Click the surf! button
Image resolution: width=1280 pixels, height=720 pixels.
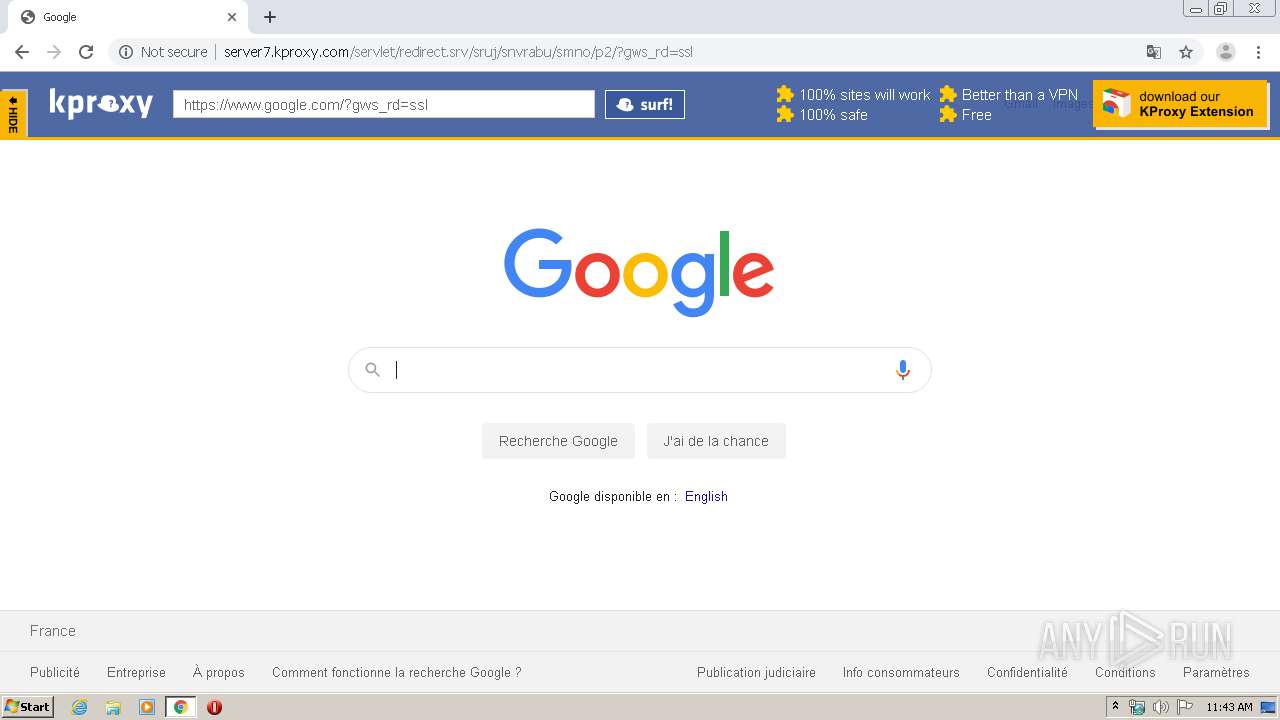pos(645,104)
